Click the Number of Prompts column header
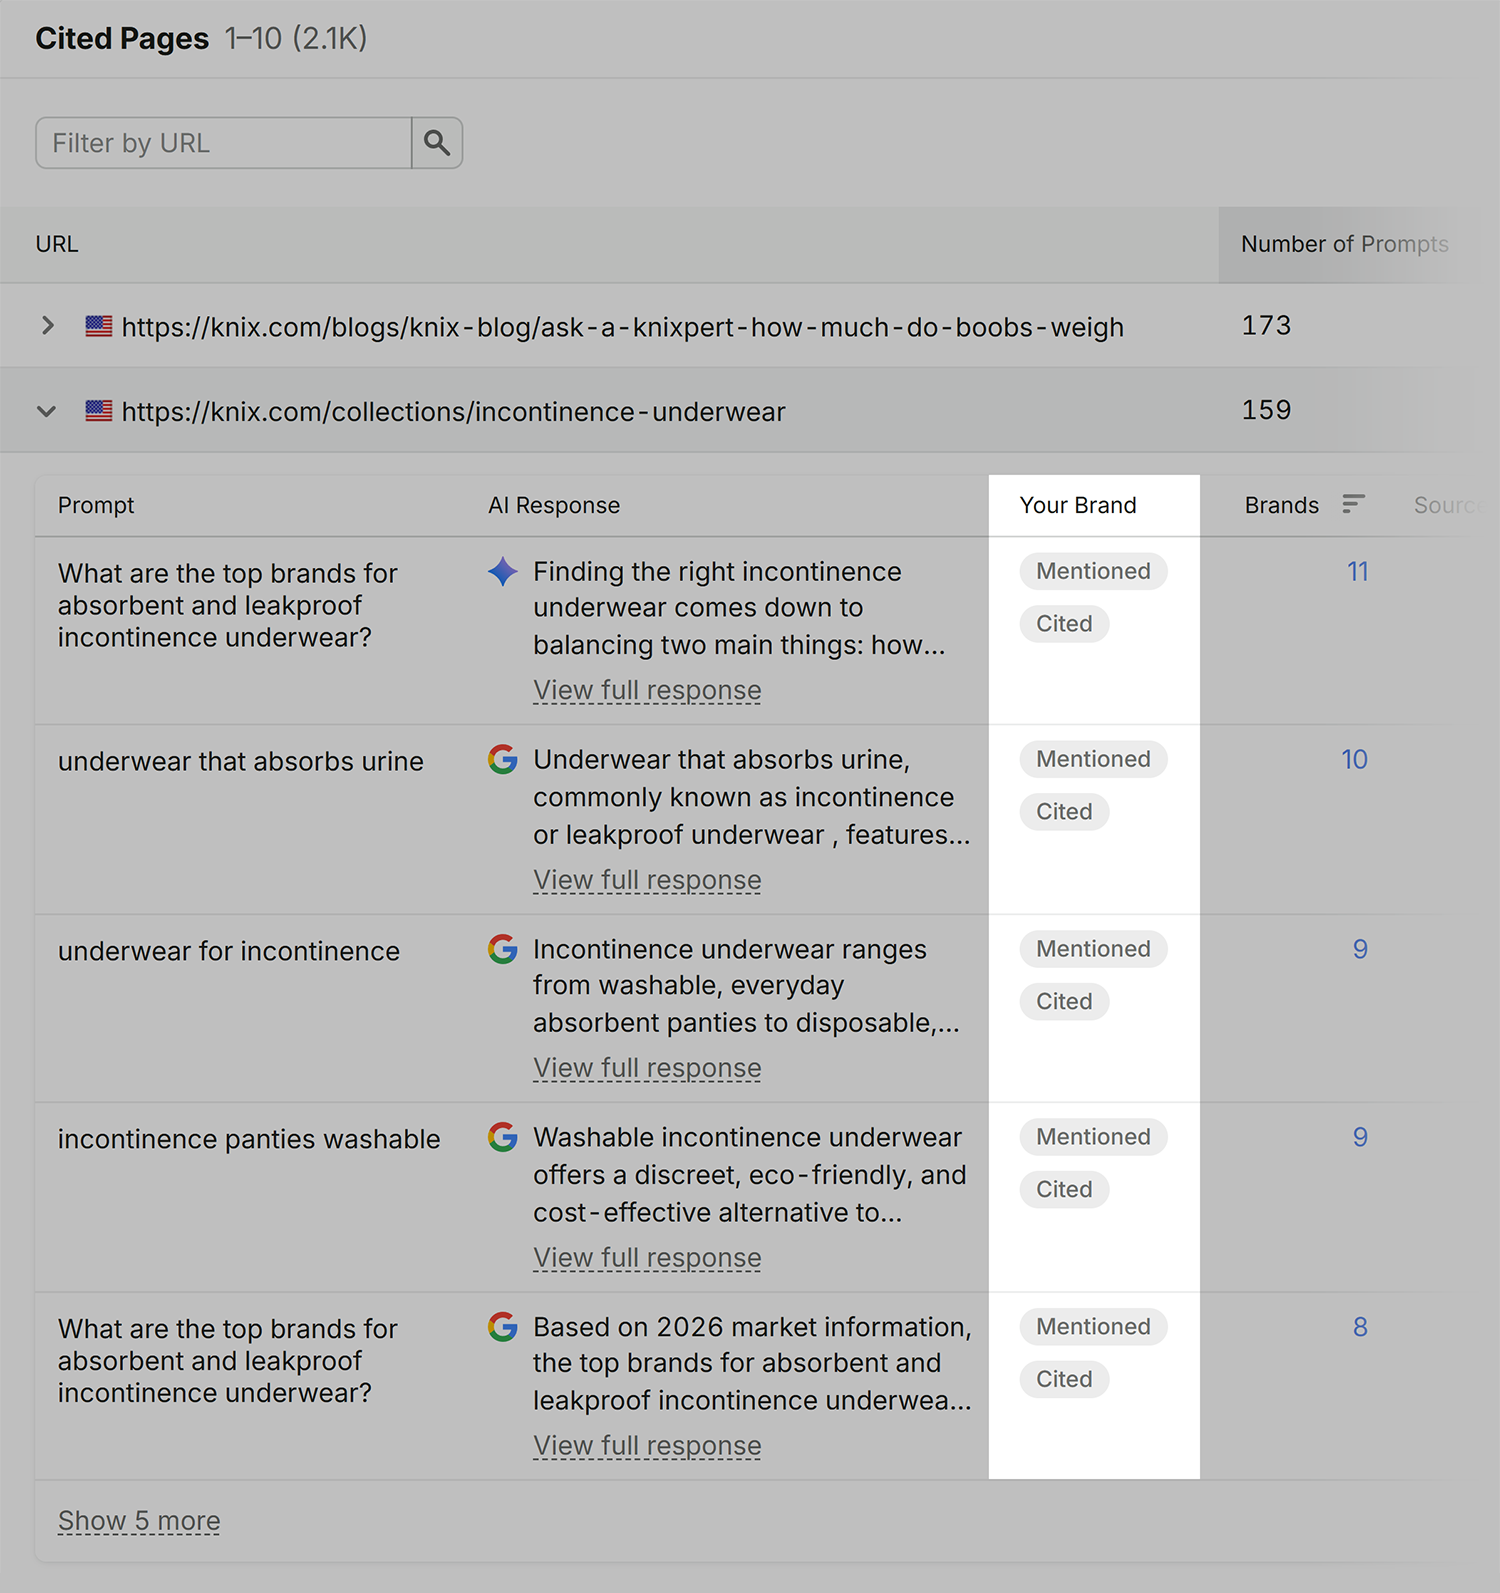 click(x=1344, y=244)
